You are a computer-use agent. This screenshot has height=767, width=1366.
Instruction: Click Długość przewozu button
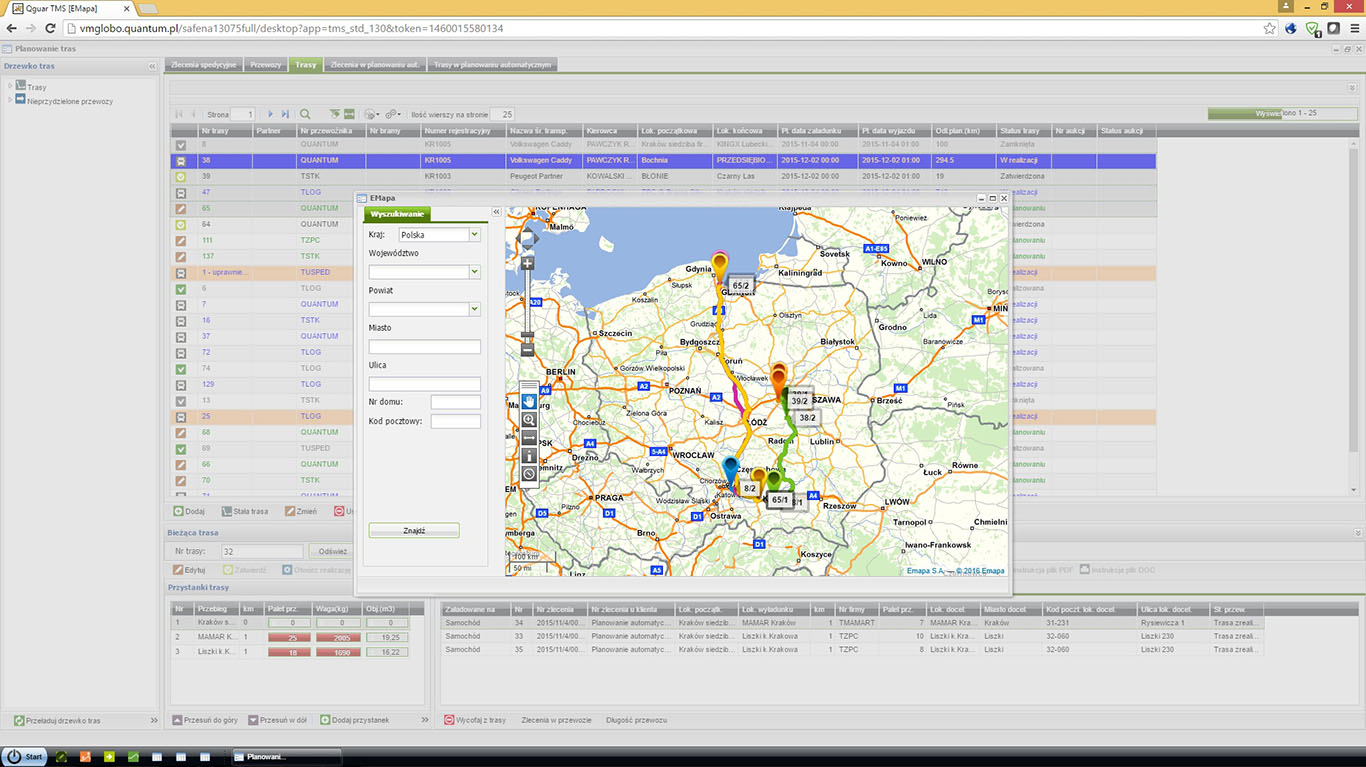[636, 720]
